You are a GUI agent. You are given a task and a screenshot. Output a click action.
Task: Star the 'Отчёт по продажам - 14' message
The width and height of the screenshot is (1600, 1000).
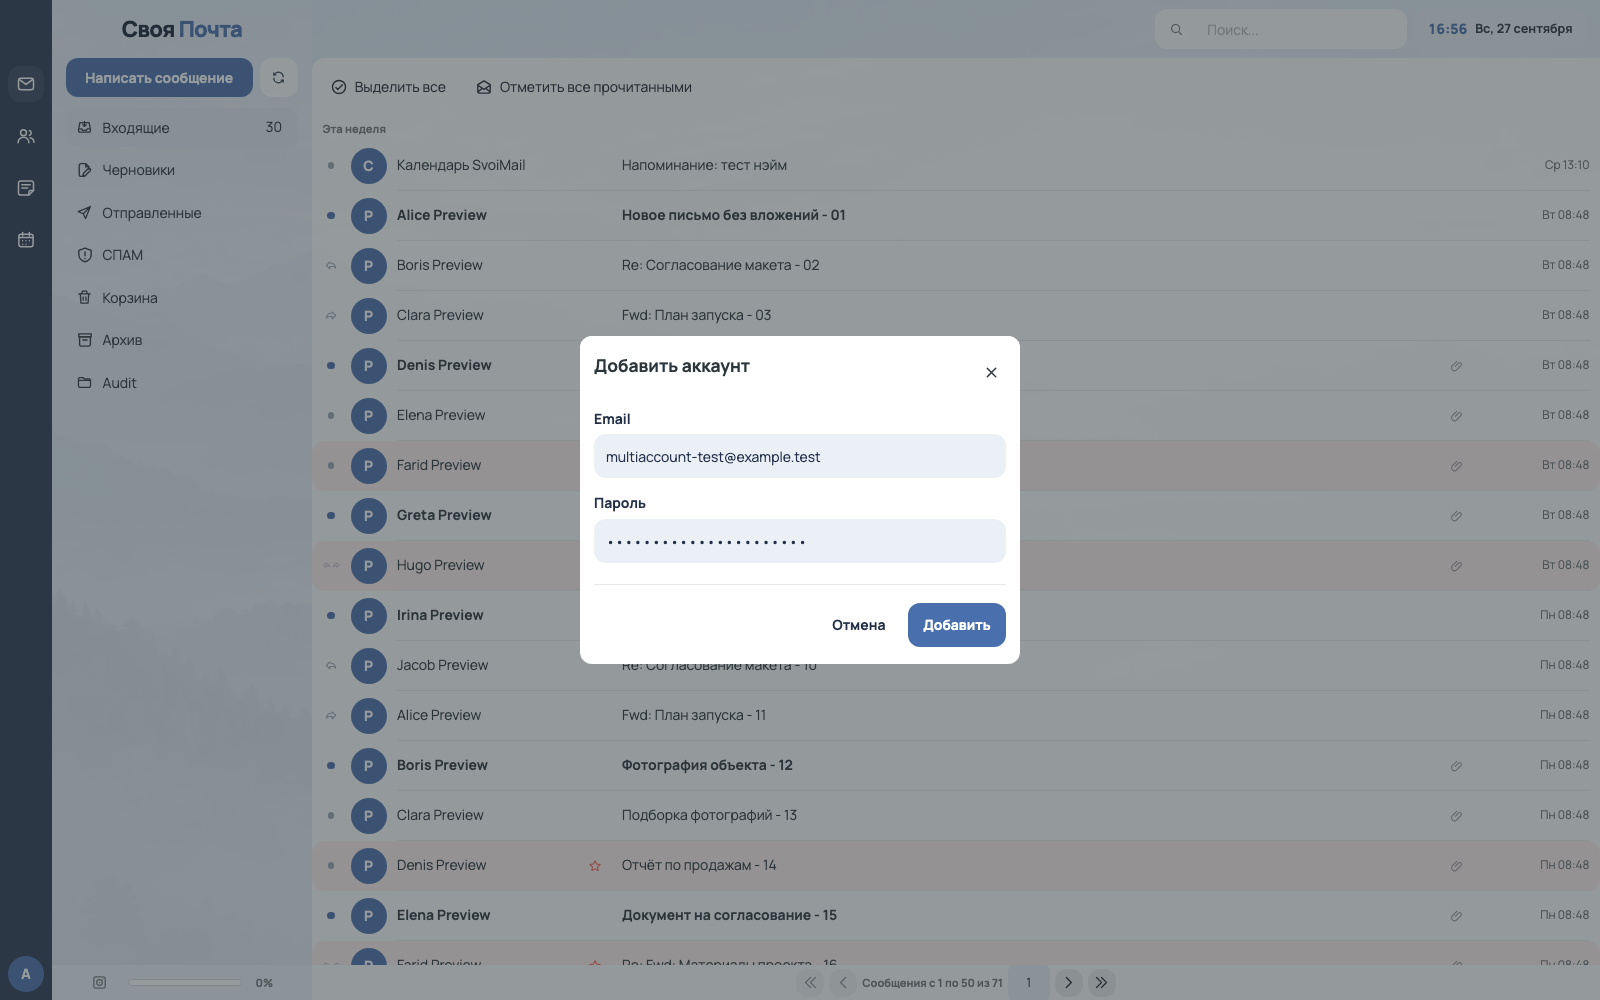pyautogui.click(x=595, y=866)
